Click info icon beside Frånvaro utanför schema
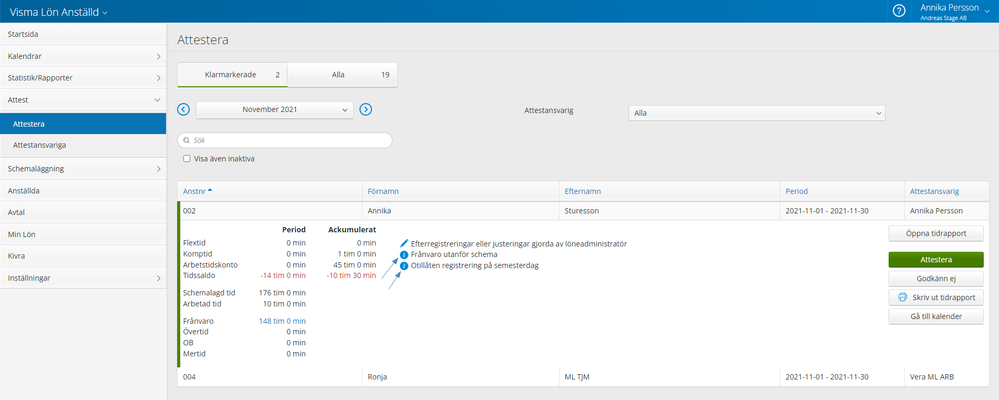This screenshot has width=999, height=400. tap(404, 254)
